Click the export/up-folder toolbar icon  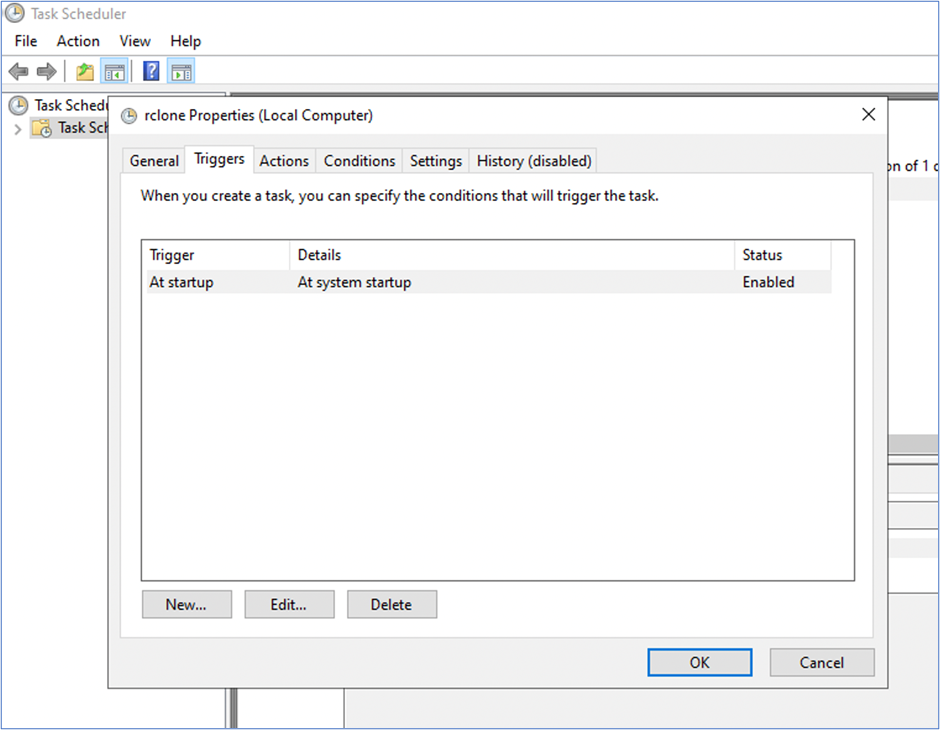pos(84,71)
